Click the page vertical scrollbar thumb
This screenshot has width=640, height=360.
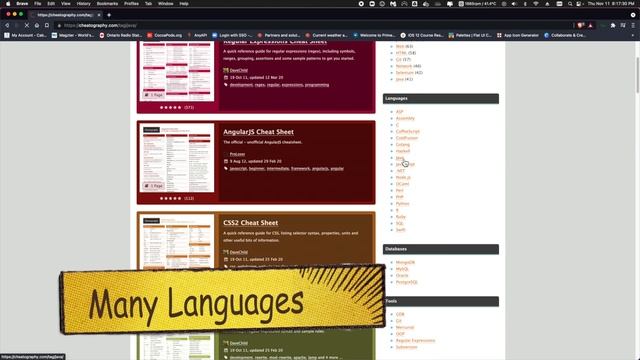click(638, 75)
